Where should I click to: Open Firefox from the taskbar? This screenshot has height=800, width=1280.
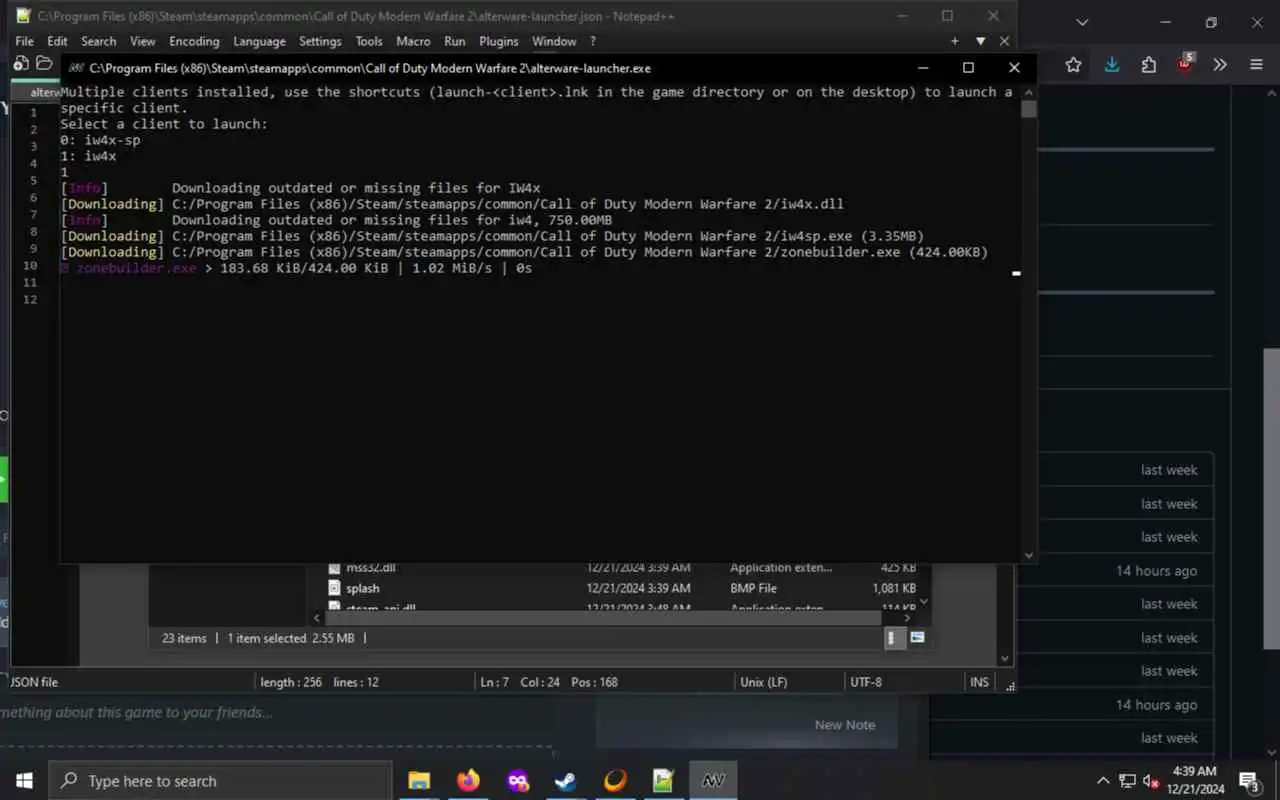pos(468,781)
